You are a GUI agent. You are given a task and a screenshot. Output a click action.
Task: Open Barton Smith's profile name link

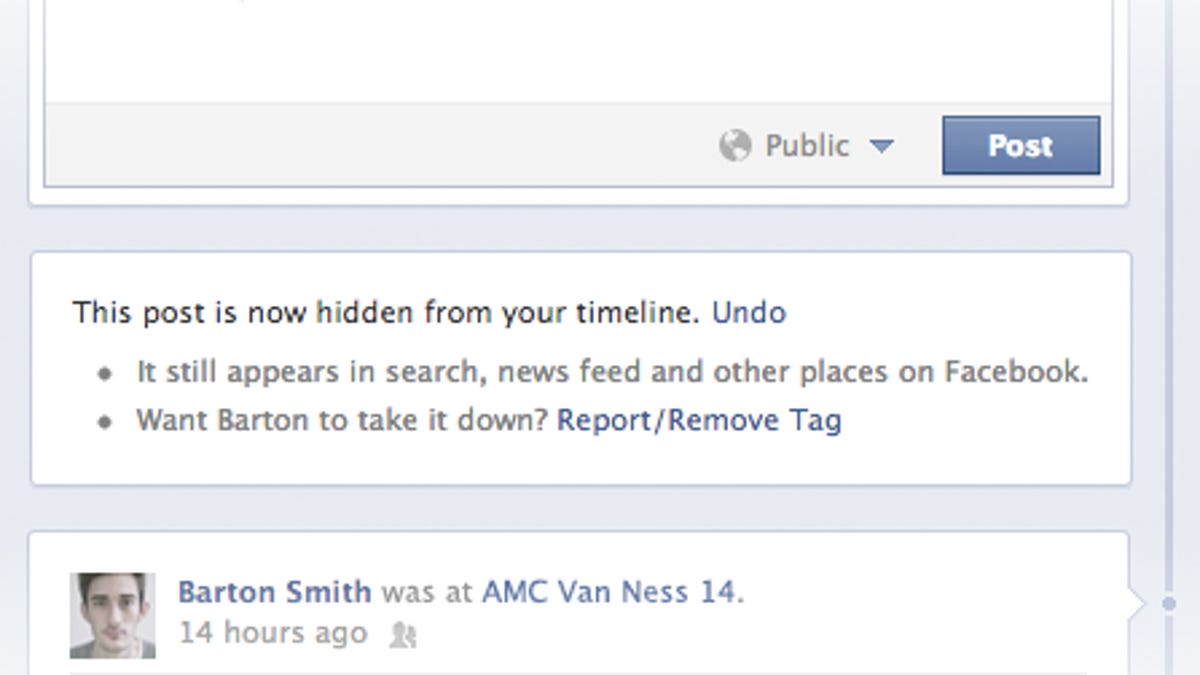pos(274,592)
